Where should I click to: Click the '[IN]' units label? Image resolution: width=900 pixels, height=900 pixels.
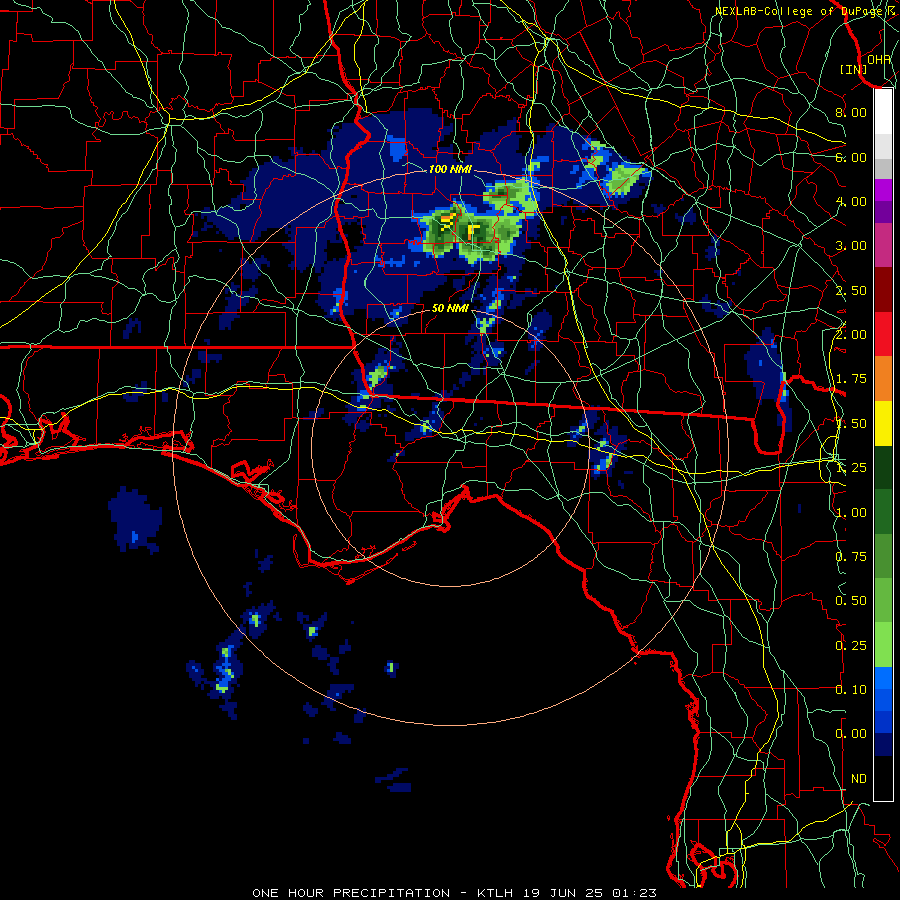(854, 69)
